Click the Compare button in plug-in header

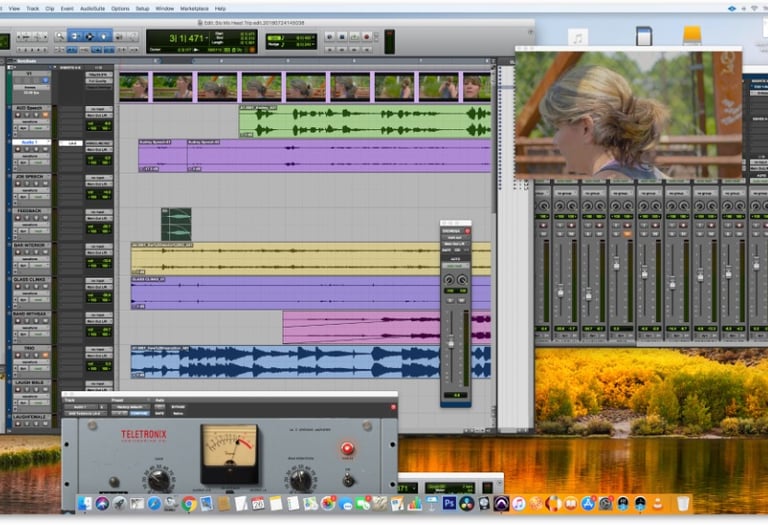coord(138,413)
